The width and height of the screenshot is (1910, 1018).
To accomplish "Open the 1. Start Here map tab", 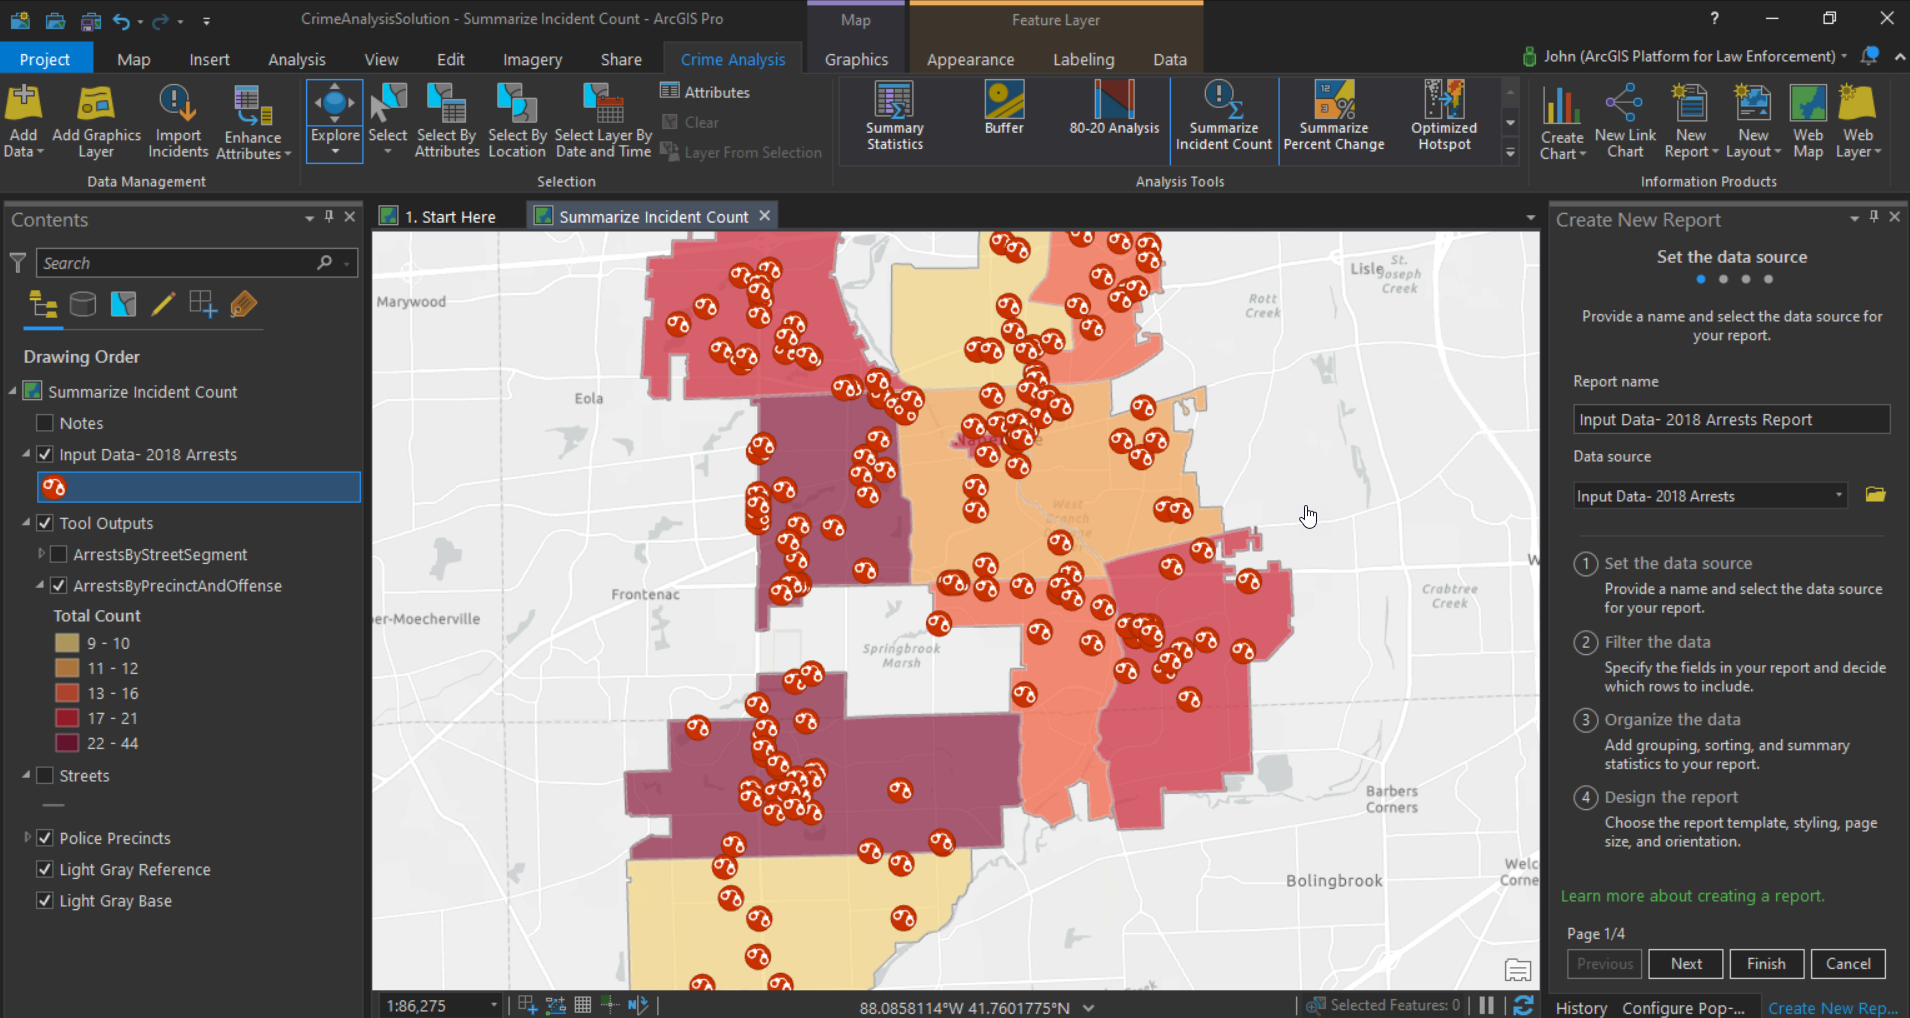I will (449, 217).
